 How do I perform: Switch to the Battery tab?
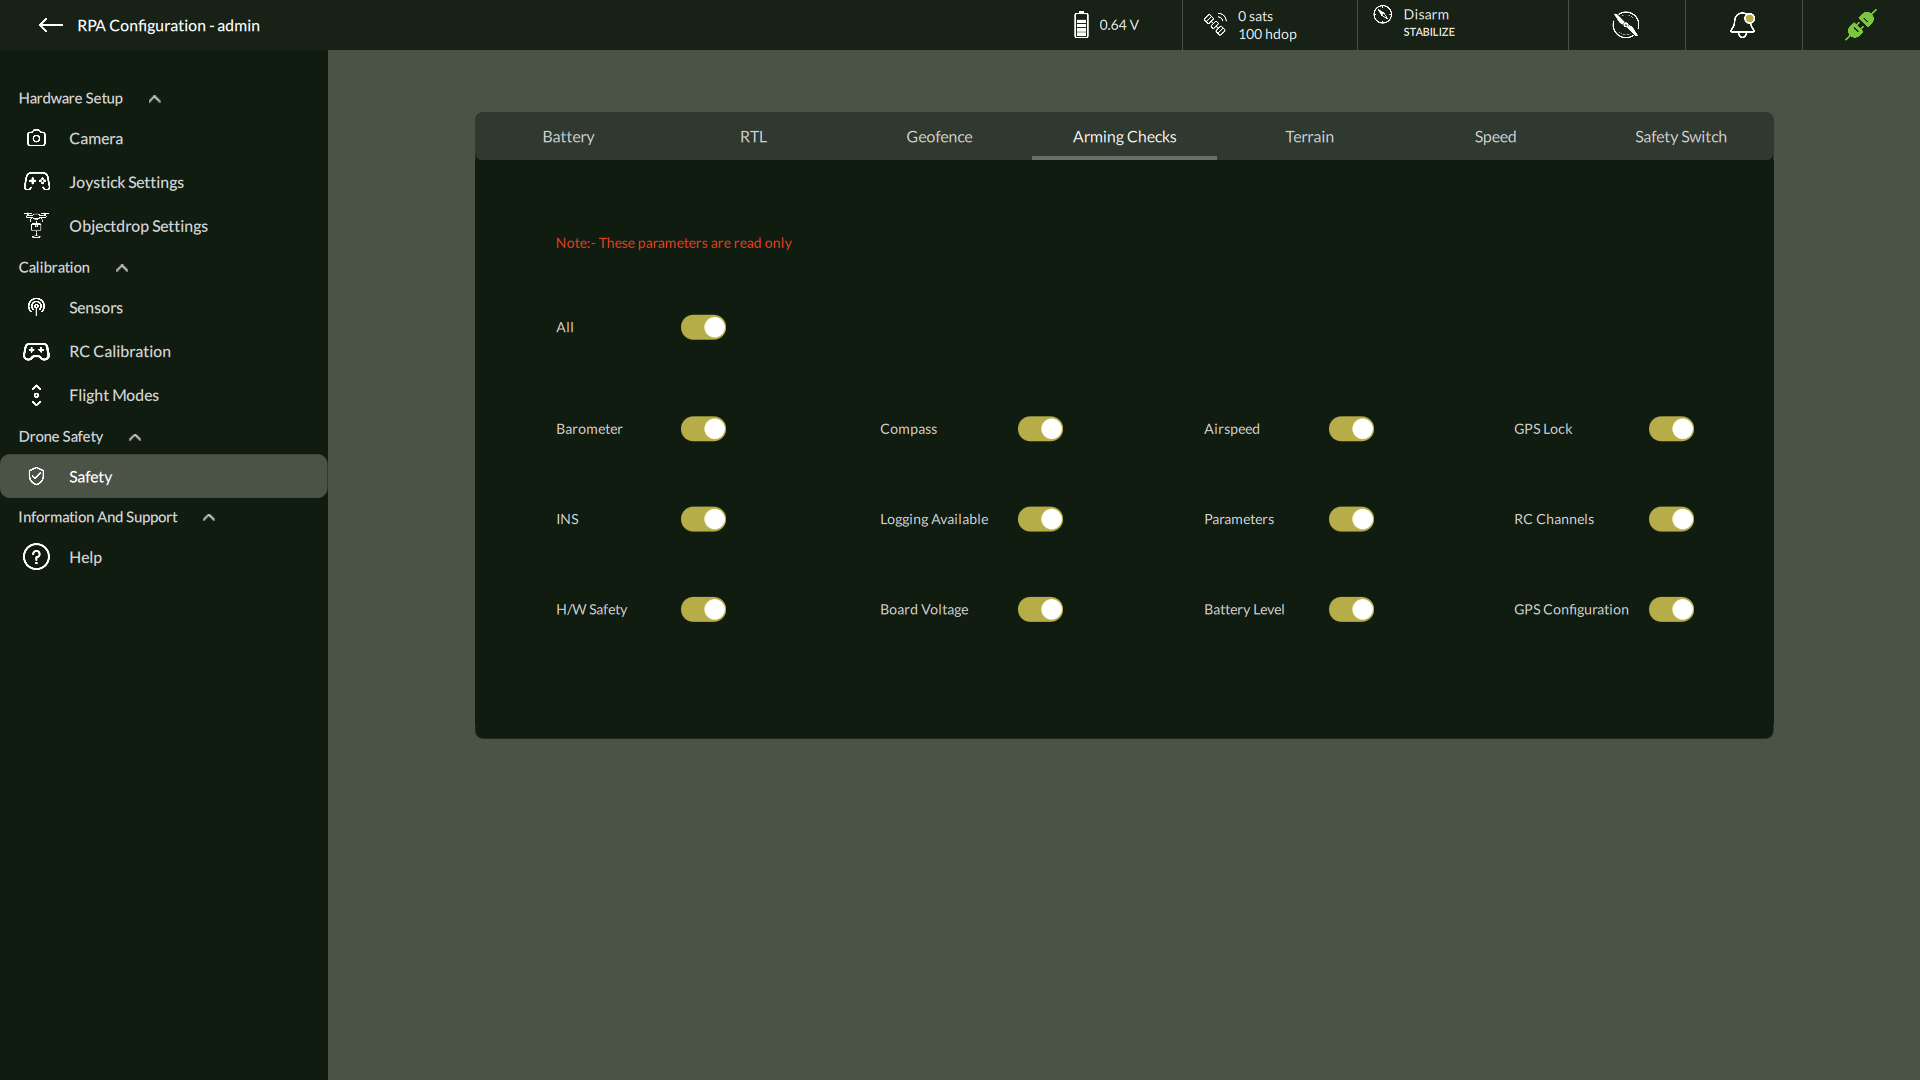pos(568,137)
